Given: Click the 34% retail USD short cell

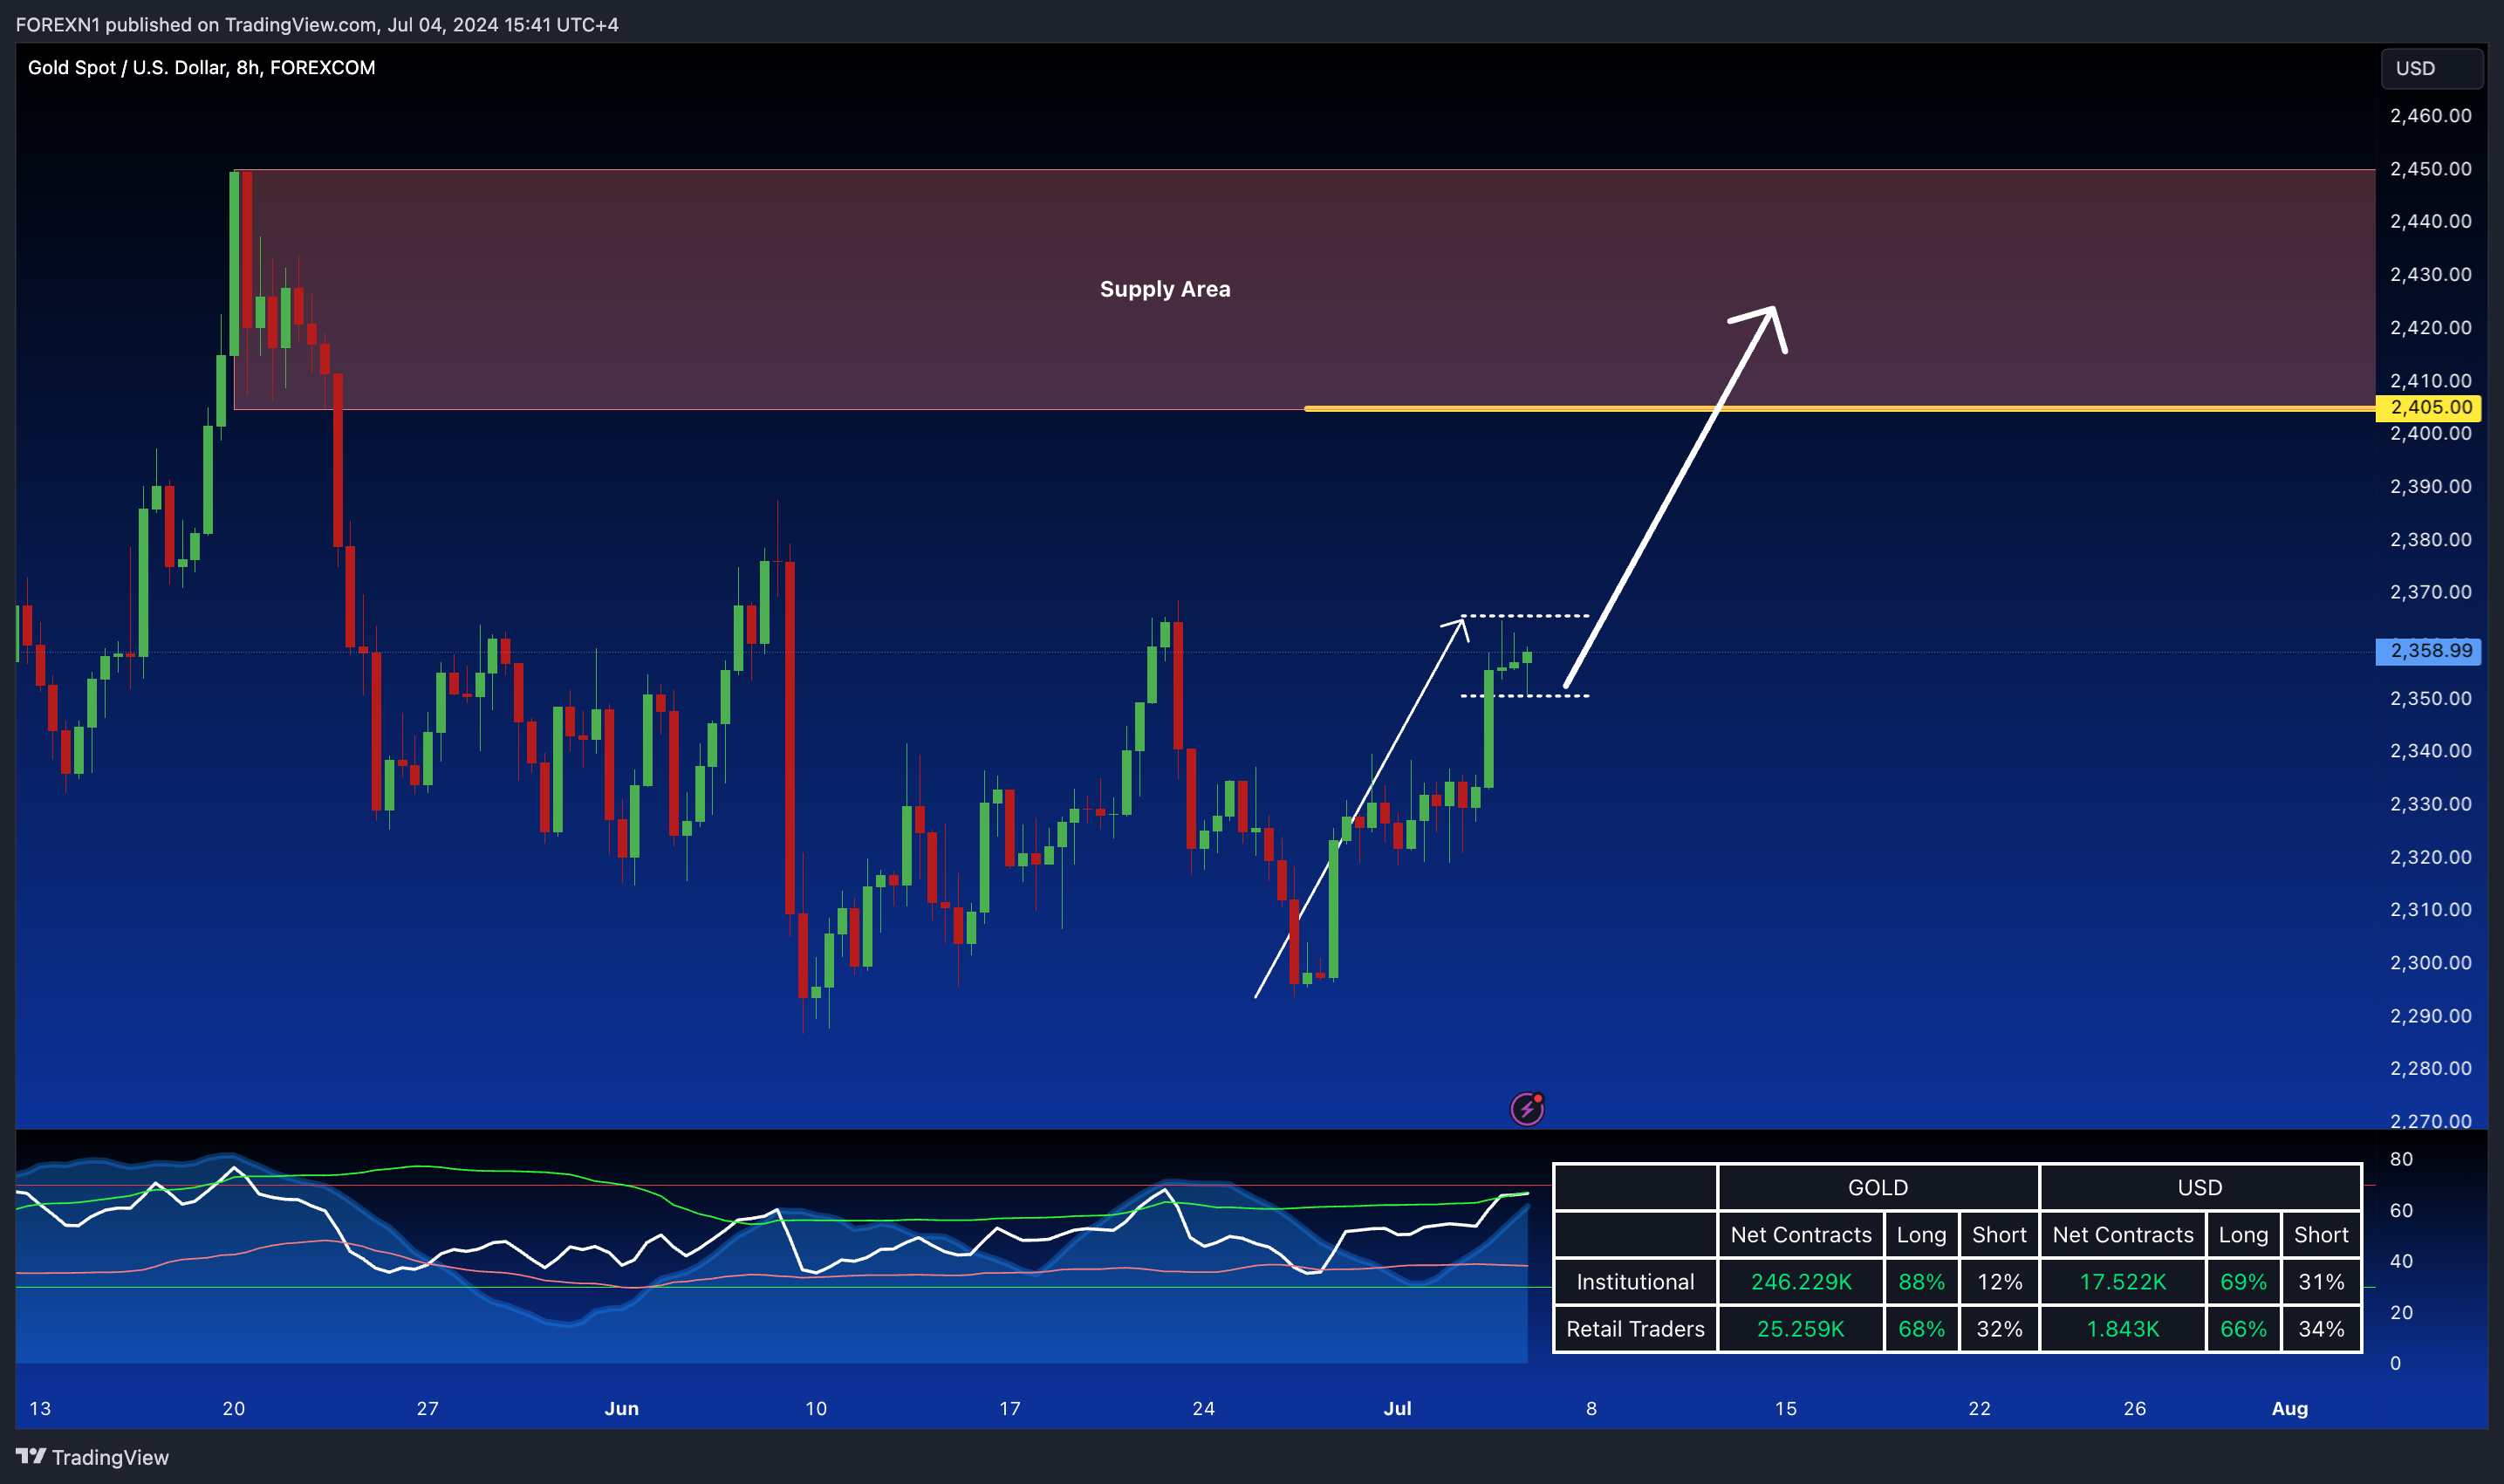Looking at the screenshot, I should (2321, 1329).
